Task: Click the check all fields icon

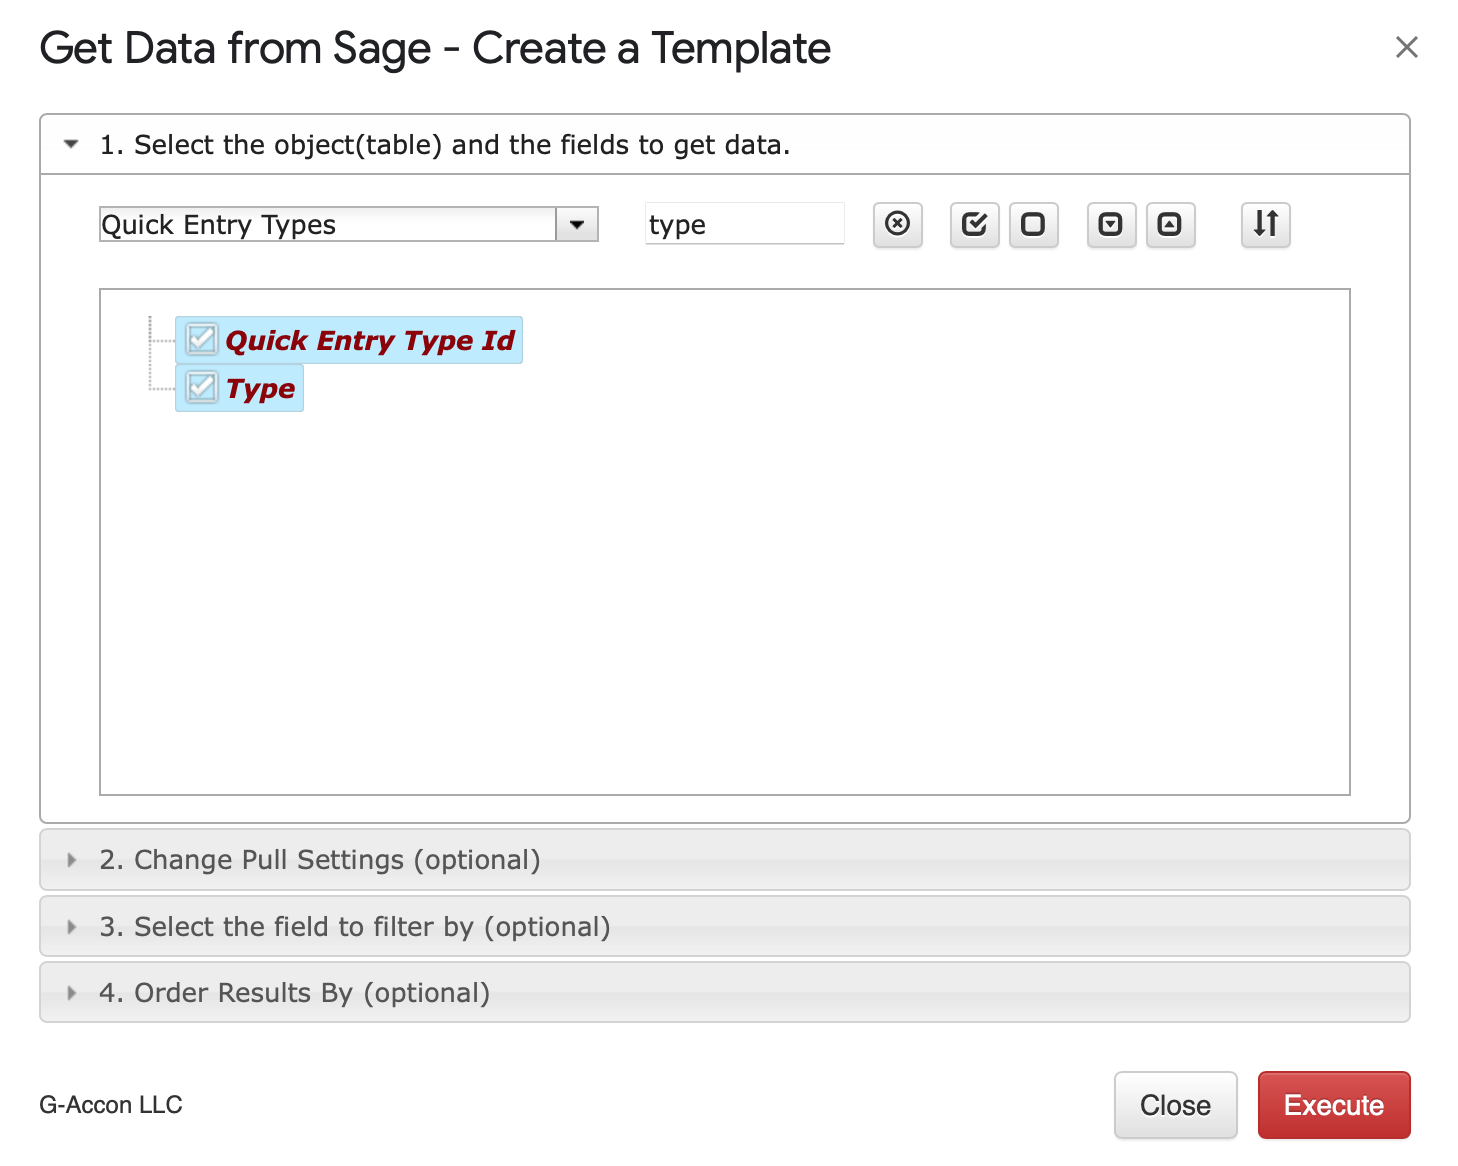Action: tap(974, 224)
